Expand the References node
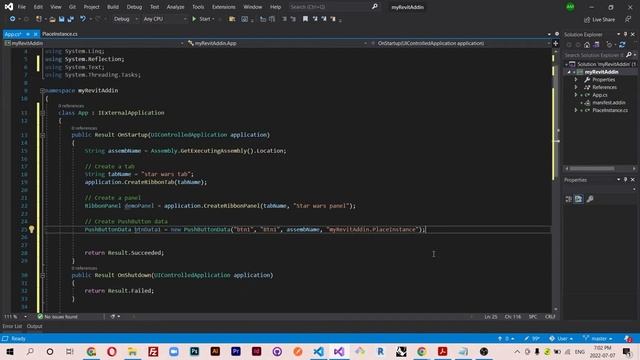640x360 pixels. tap(576, 87)
